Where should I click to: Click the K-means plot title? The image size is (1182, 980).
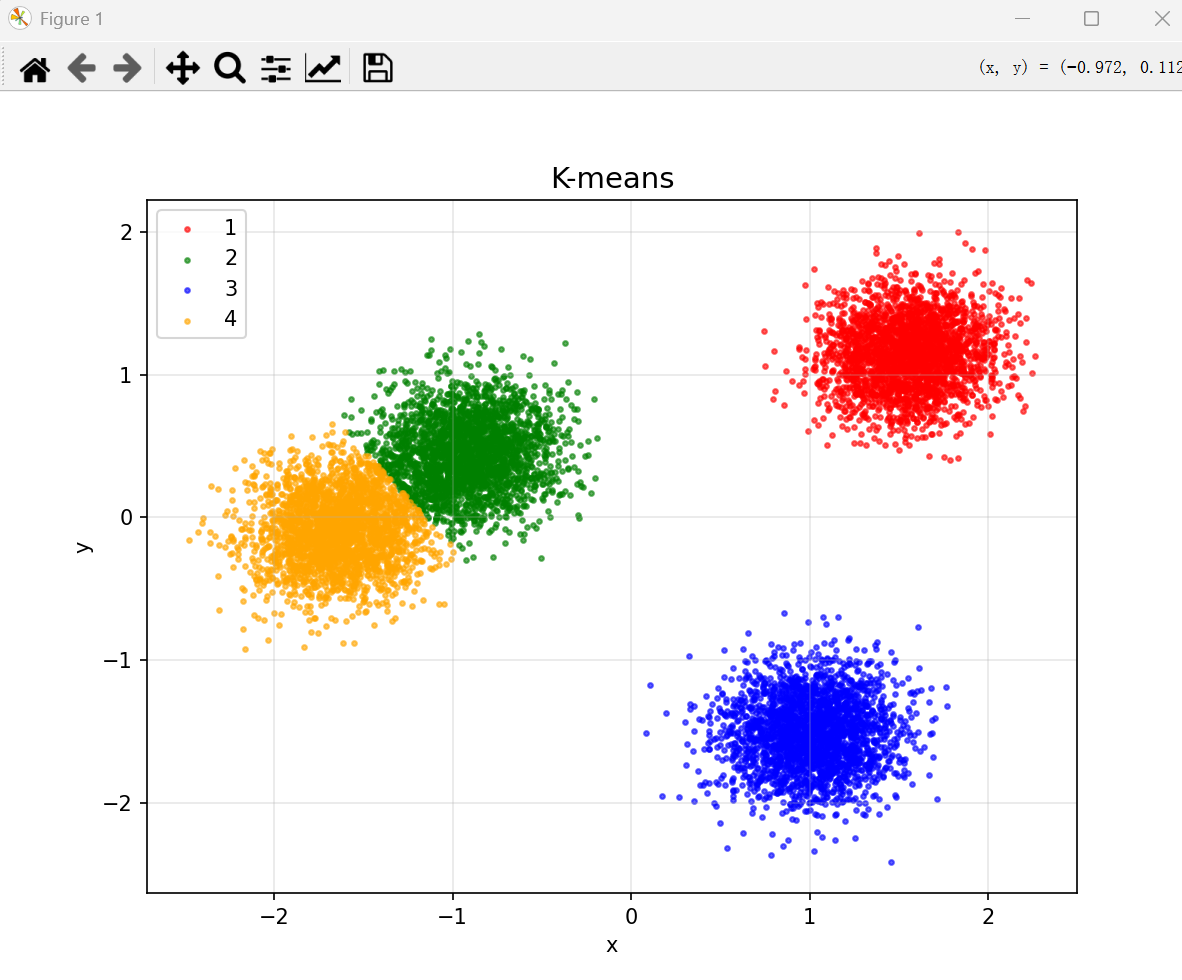[x=612, y=179]
